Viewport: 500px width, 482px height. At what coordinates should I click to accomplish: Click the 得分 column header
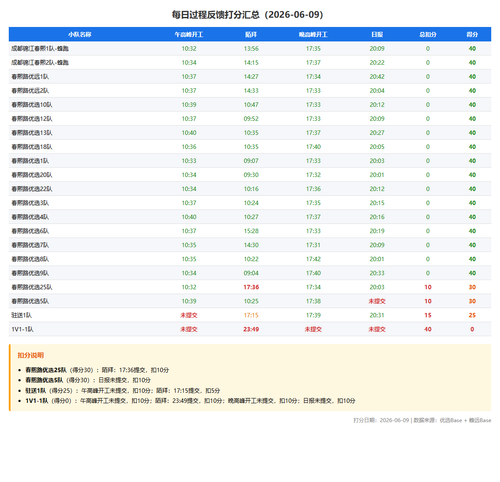click(472, 34)
